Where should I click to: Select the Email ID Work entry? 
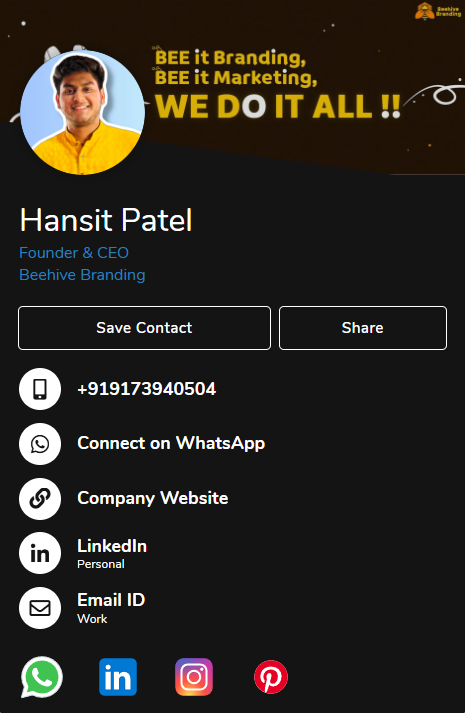111,608
